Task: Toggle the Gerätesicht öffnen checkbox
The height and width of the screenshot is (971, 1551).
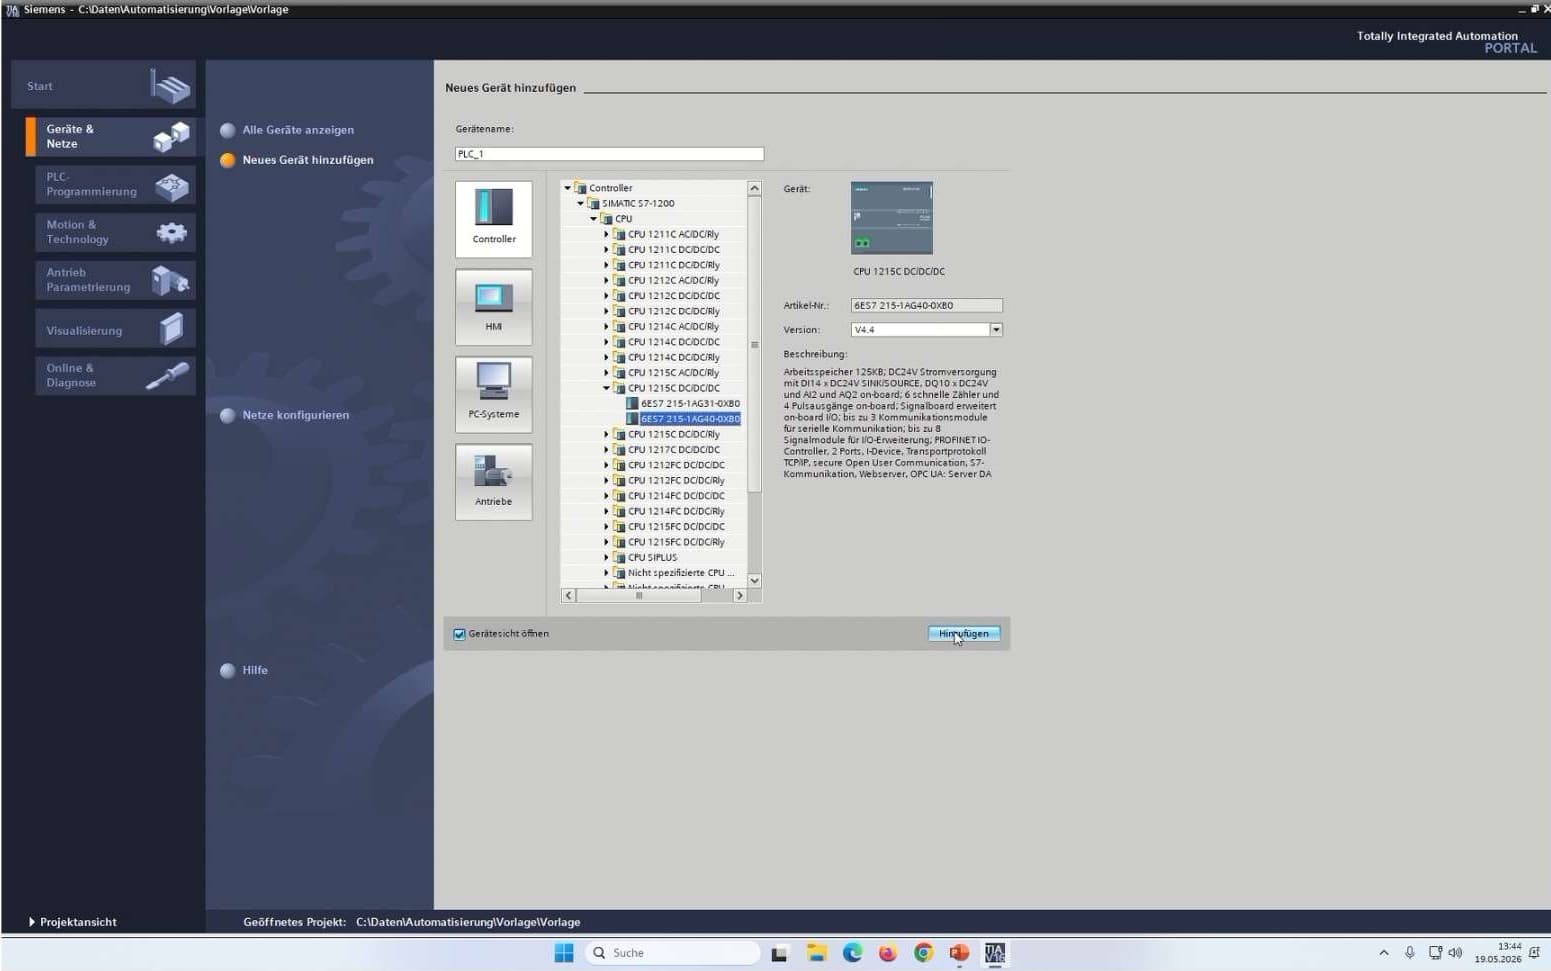Action: tap(460, 634)
